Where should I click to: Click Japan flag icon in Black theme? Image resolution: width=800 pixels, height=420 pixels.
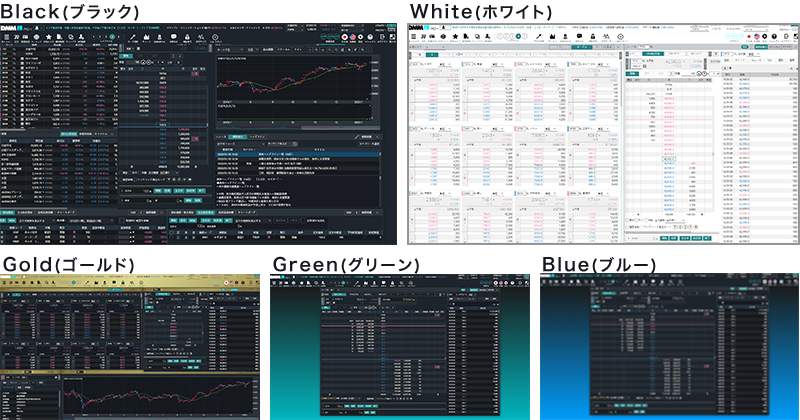[x=344, y=37]
